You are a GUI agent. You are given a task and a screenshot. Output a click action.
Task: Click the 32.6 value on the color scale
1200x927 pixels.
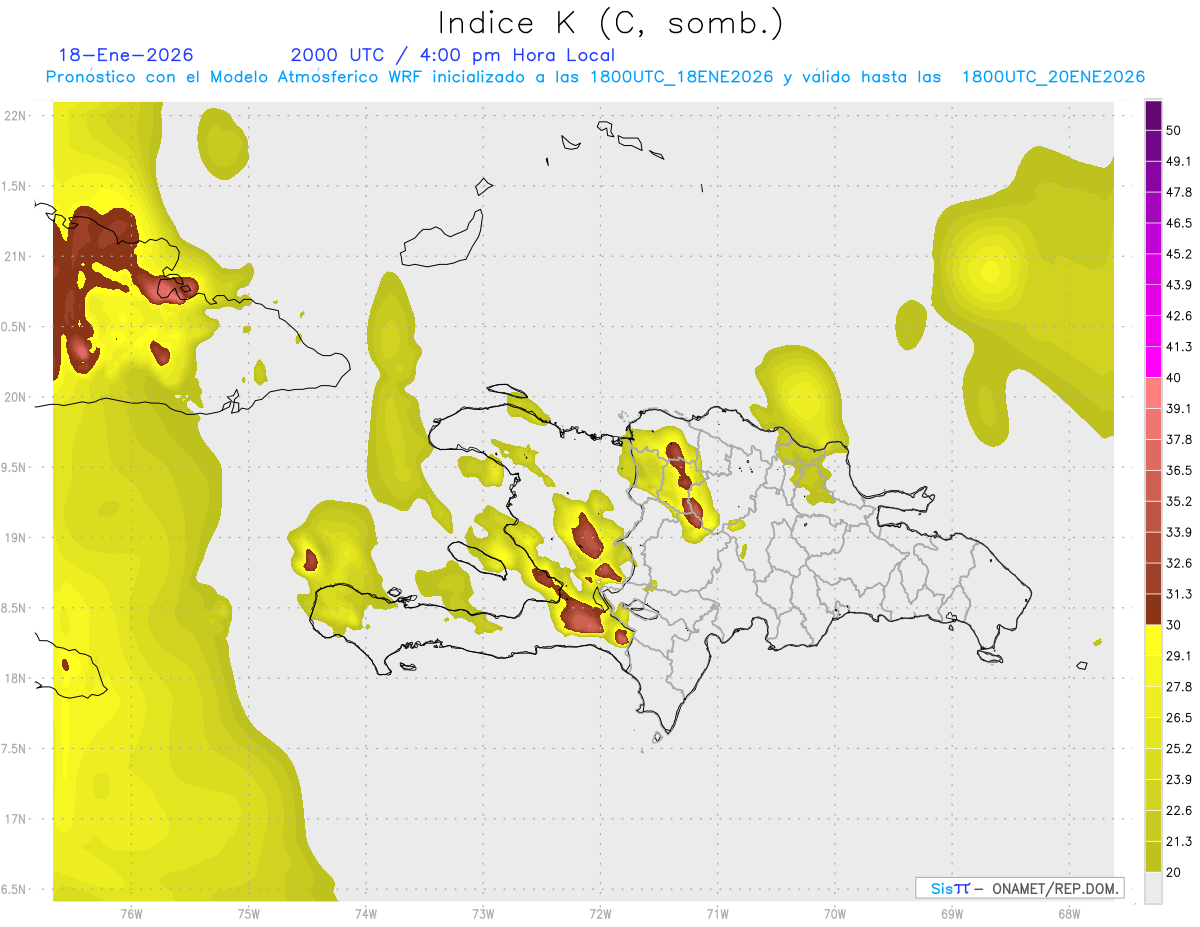pos(1179,563)
